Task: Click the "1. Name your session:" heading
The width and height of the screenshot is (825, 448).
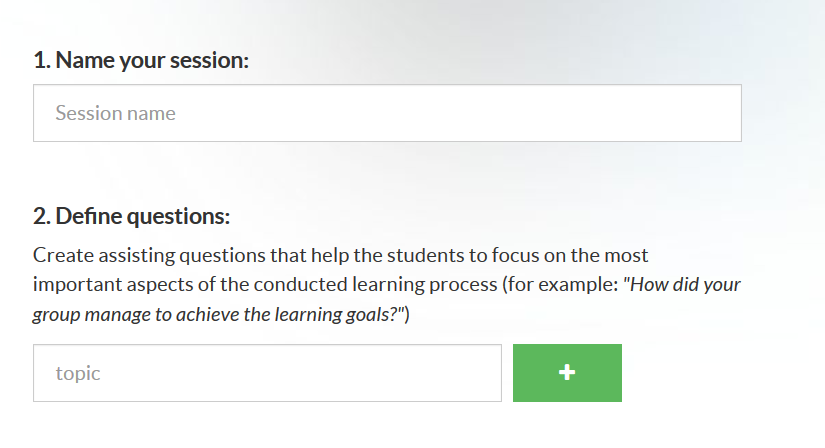Action: coord(140,60)
